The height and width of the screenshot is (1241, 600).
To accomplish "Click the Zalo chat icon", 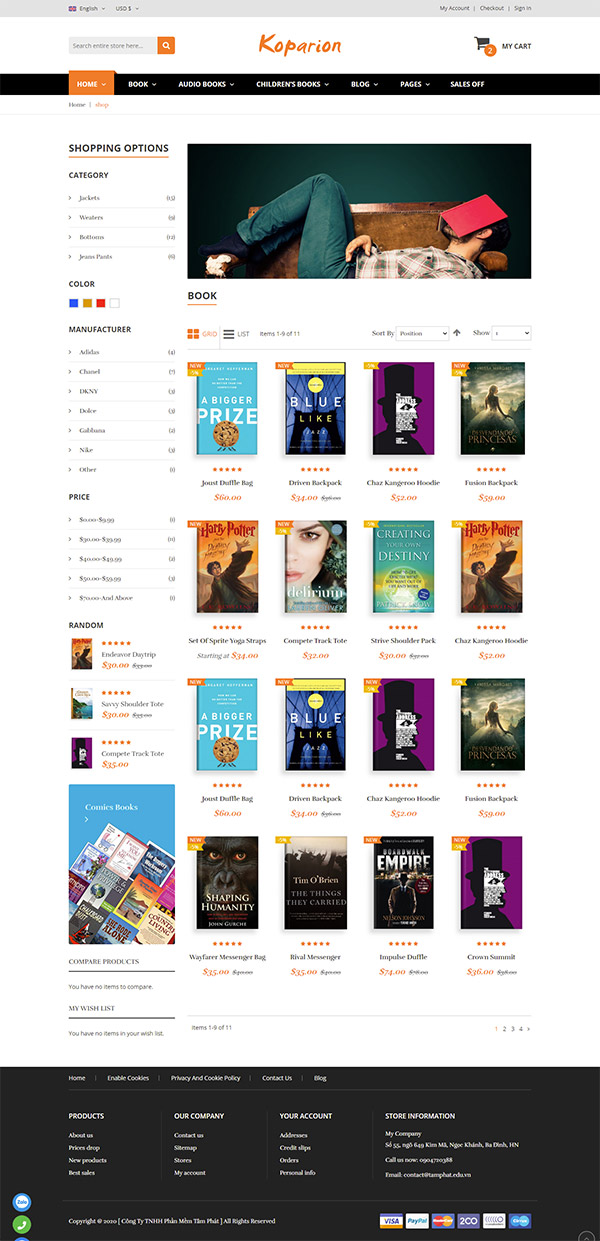I will point(22,1202).
